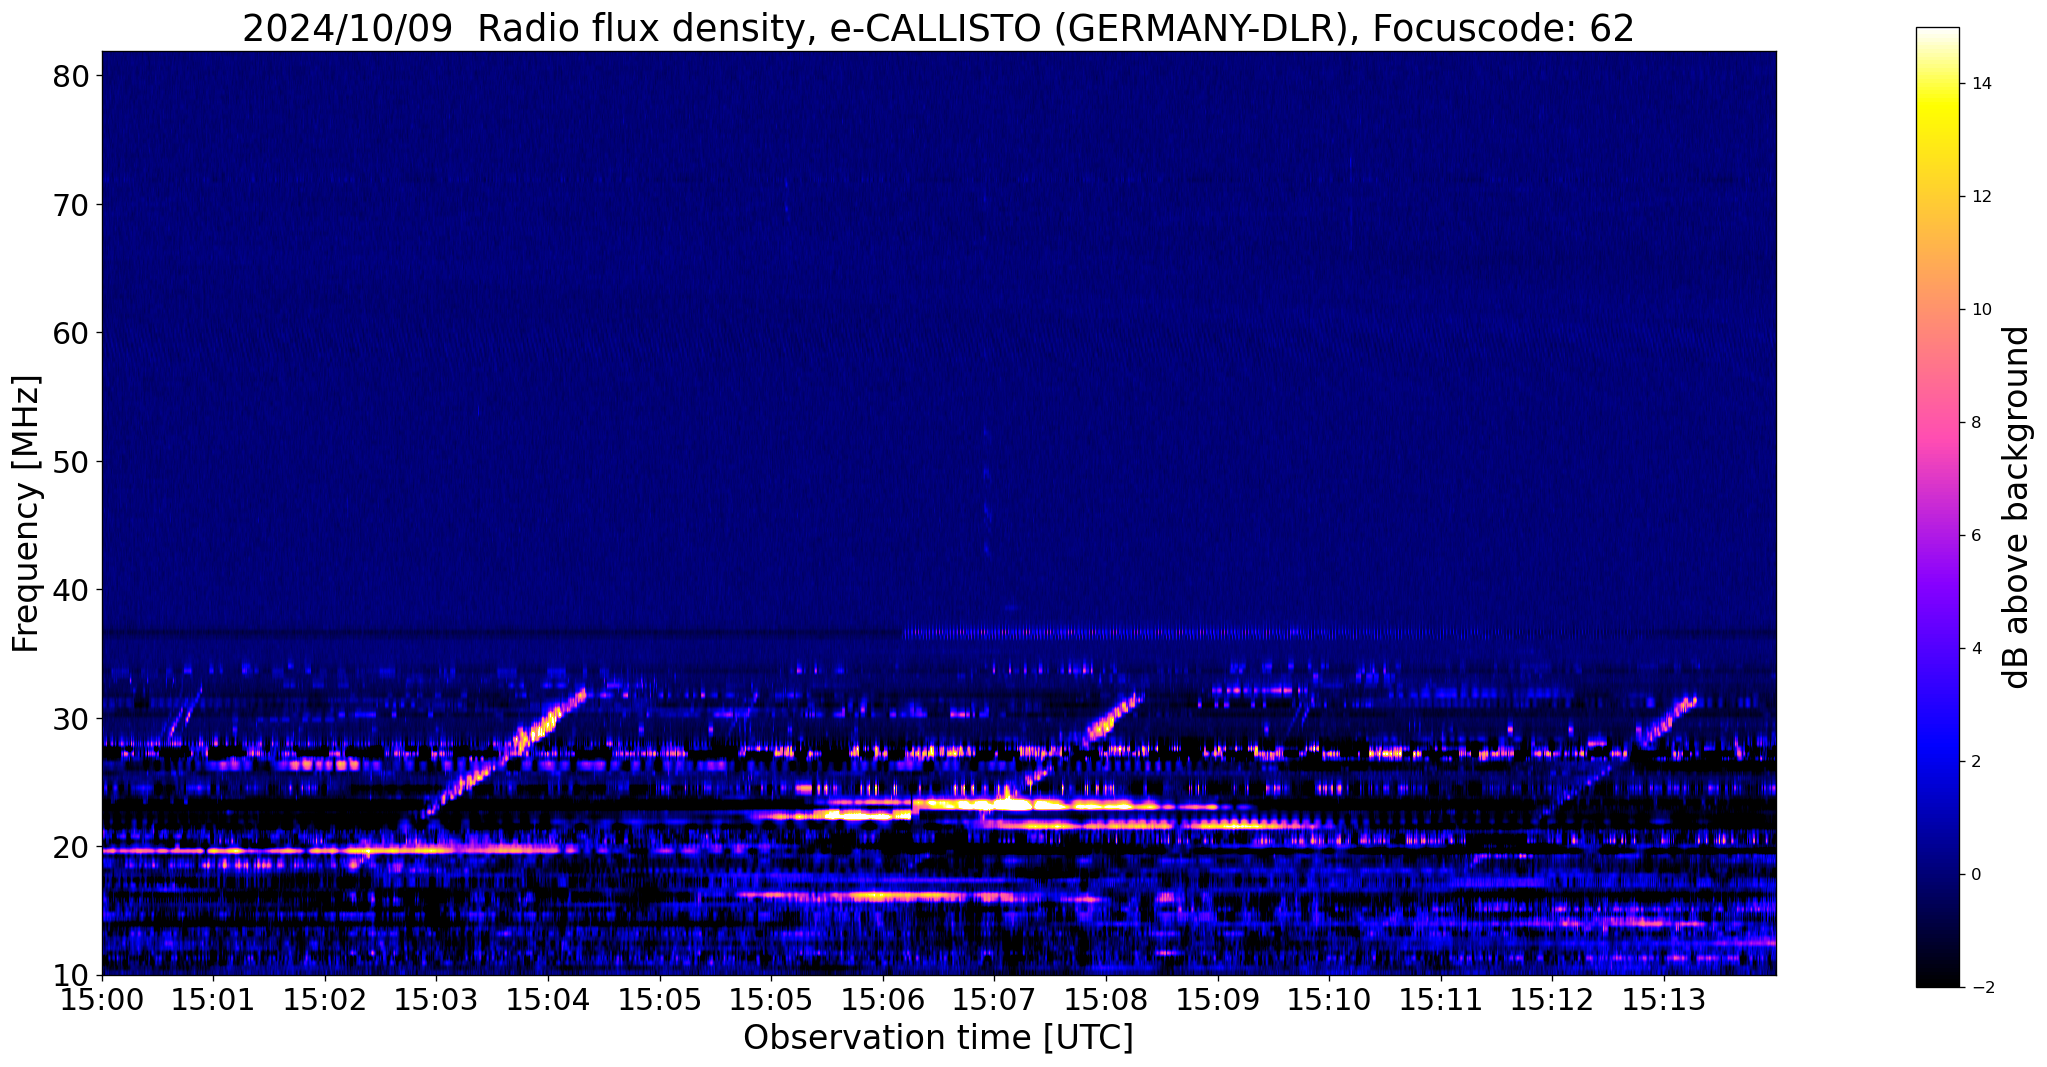Viewport: 2047px width, 1067px height.
Task: Click the 15:13 time tick label
Action: 1664,1001
